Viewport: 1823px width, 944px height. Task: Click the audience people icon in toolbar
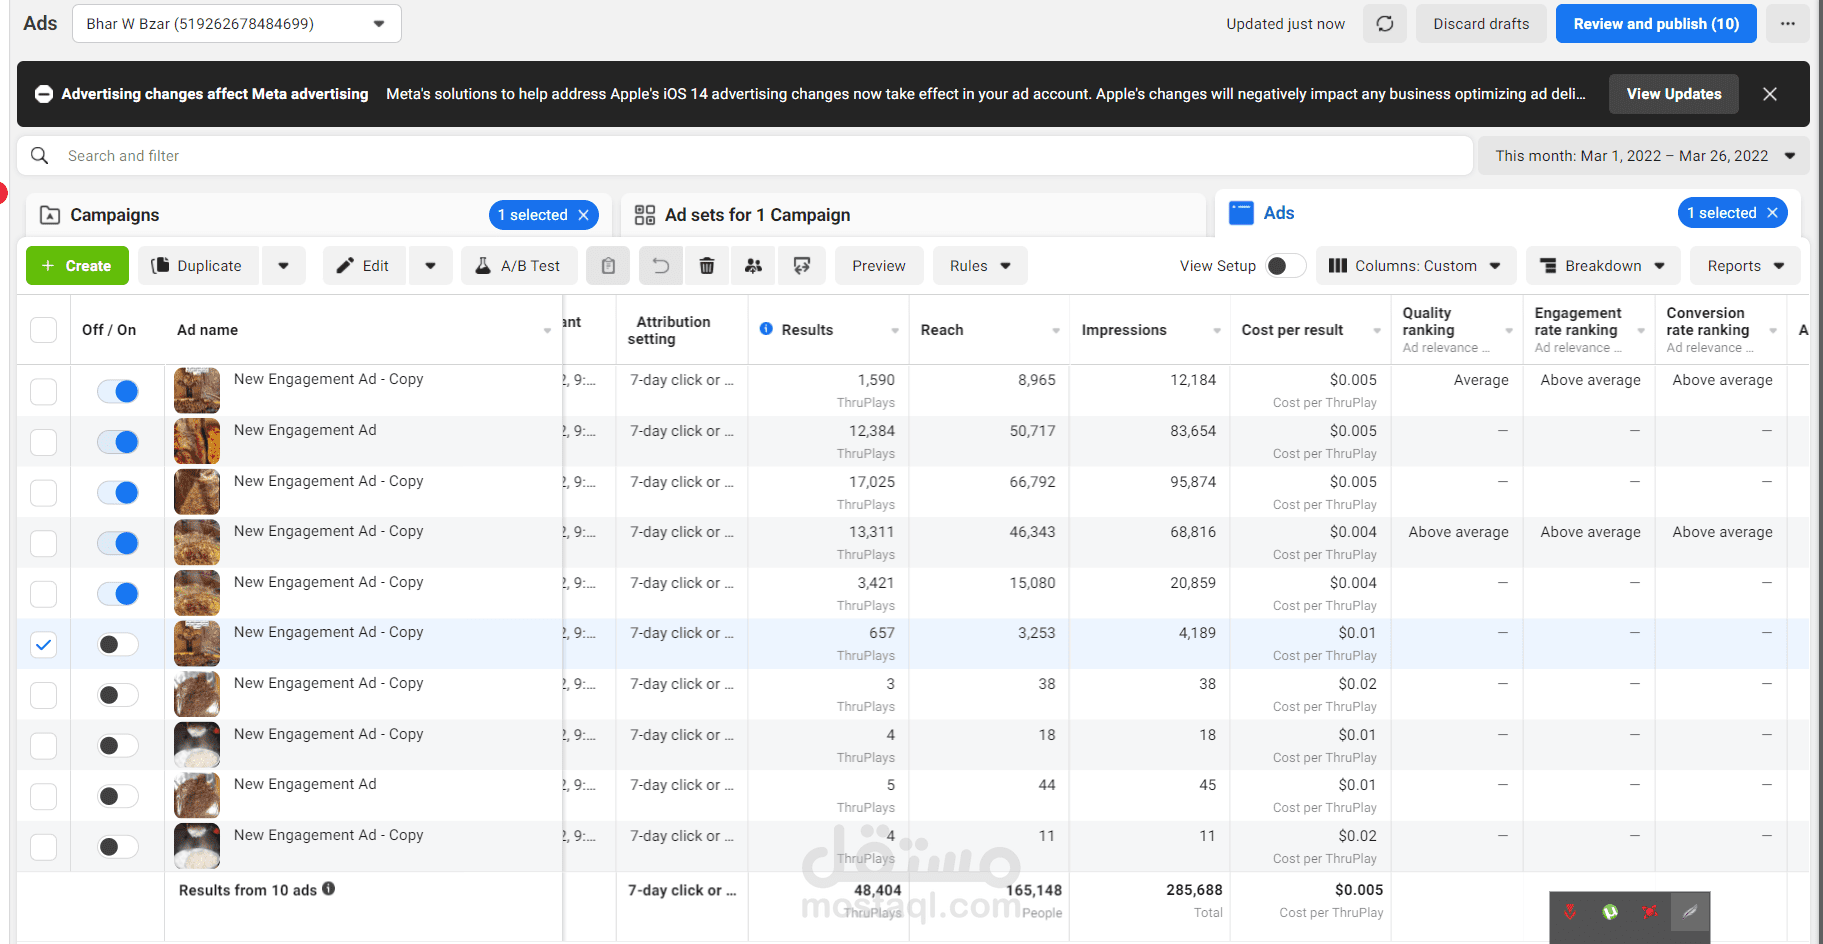pos(754,266)
